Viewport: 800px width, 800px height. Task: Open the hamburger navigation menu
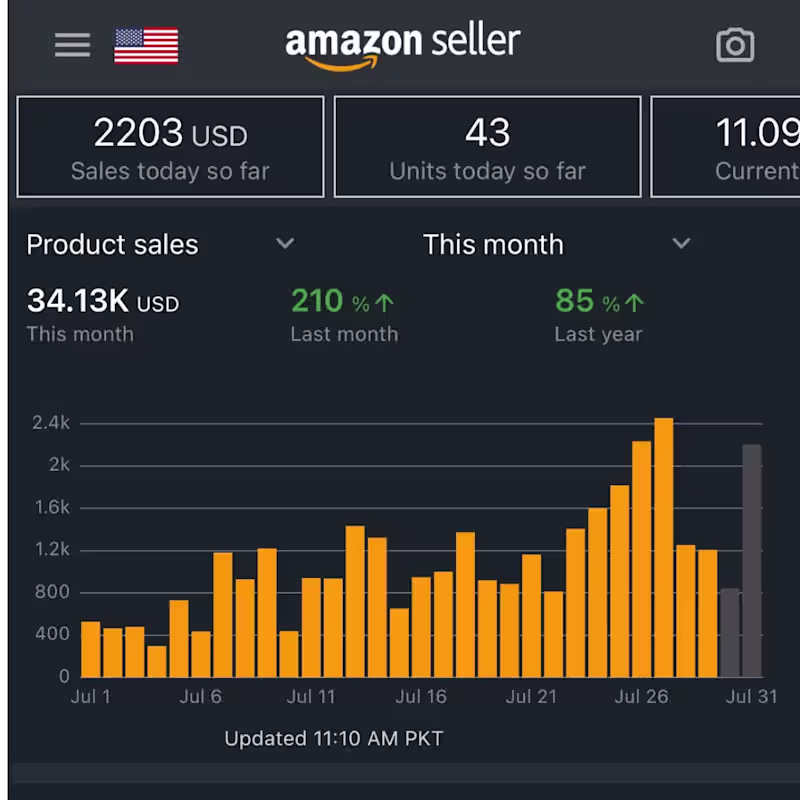[72, 45]
